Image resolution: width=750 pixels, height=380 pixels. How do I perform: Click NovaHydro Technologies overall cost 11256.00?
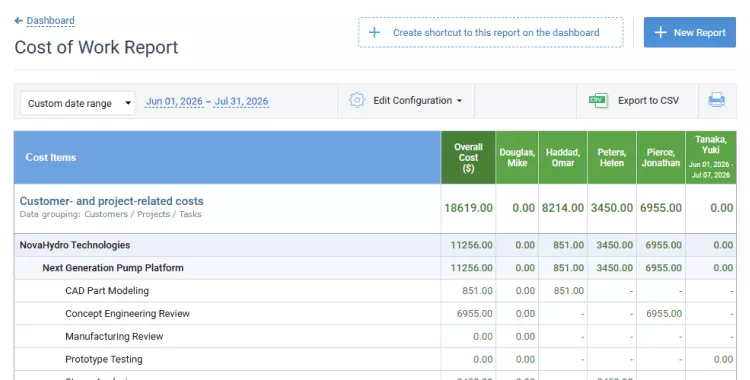472,245
